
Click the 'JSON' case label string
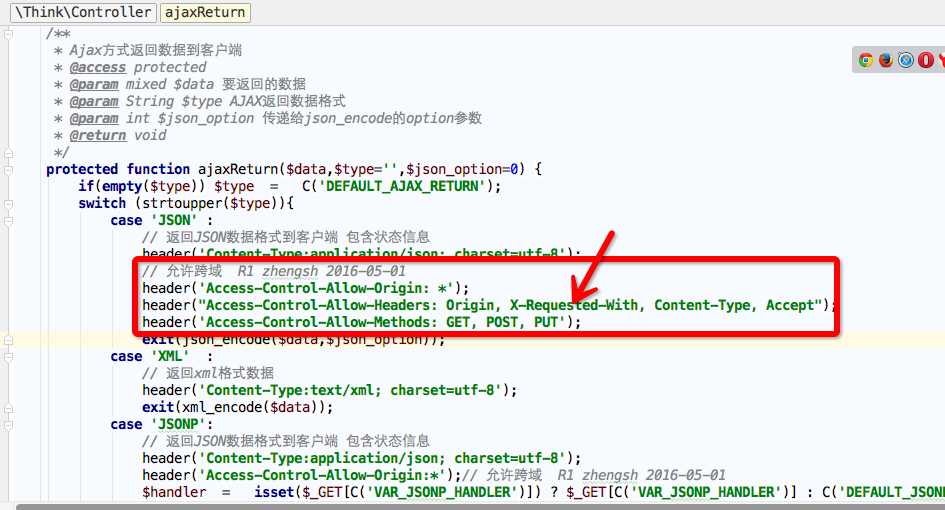pyautogui.click(x=174, y=221)
